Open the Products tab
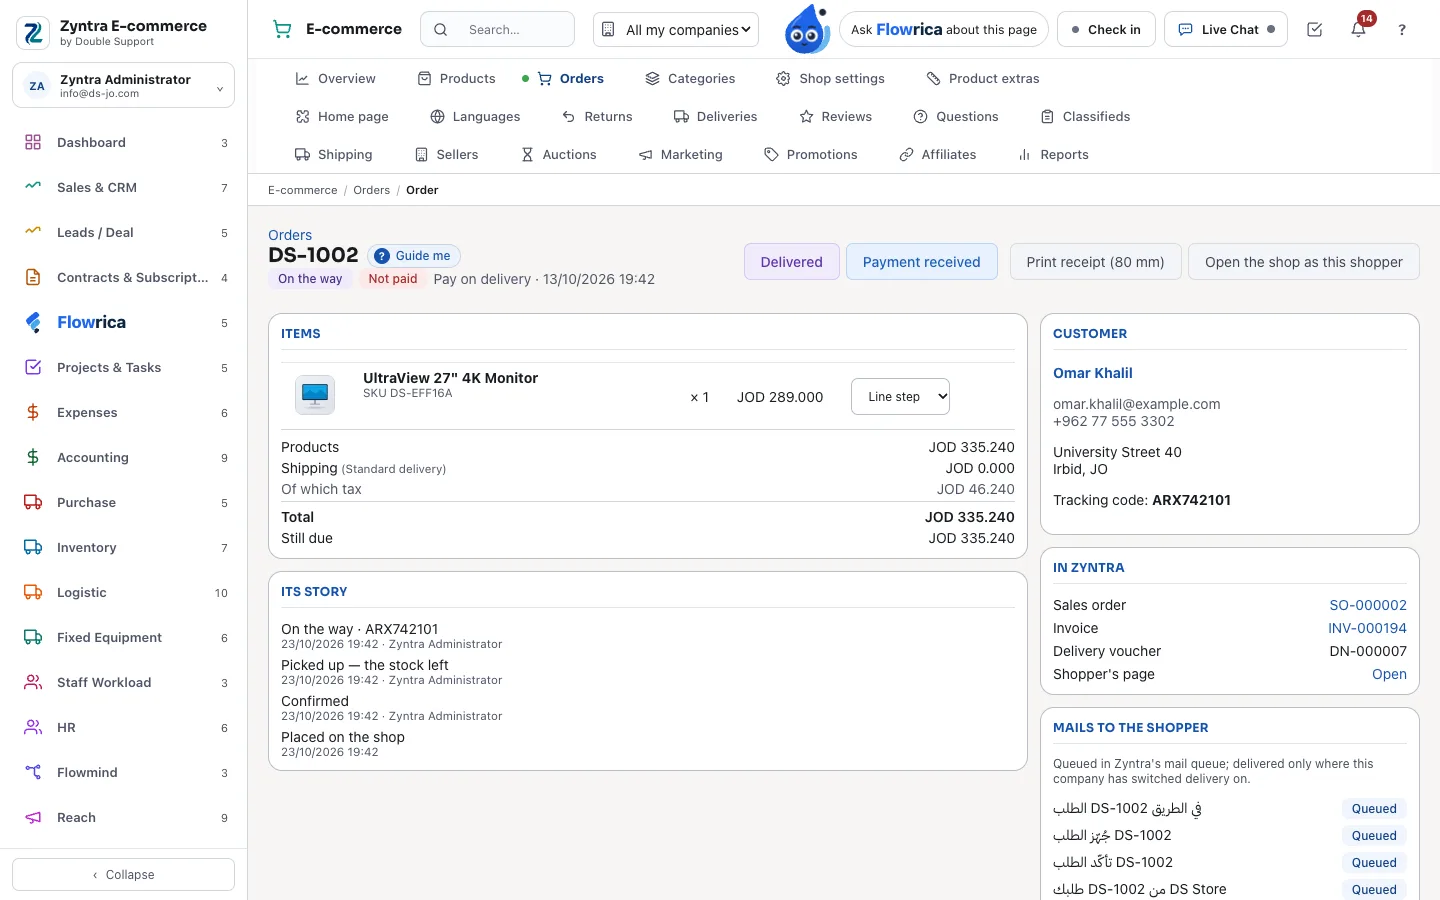The image size is (1440, 900). click(x=456, y=78)
